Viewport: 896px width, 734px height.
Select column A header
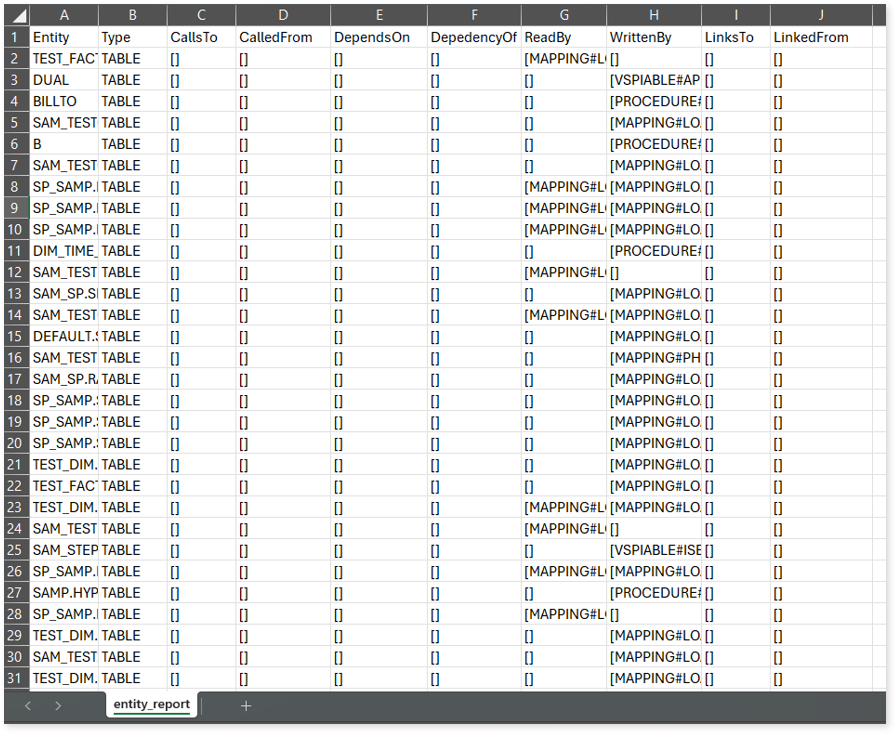tap(64, 15)
